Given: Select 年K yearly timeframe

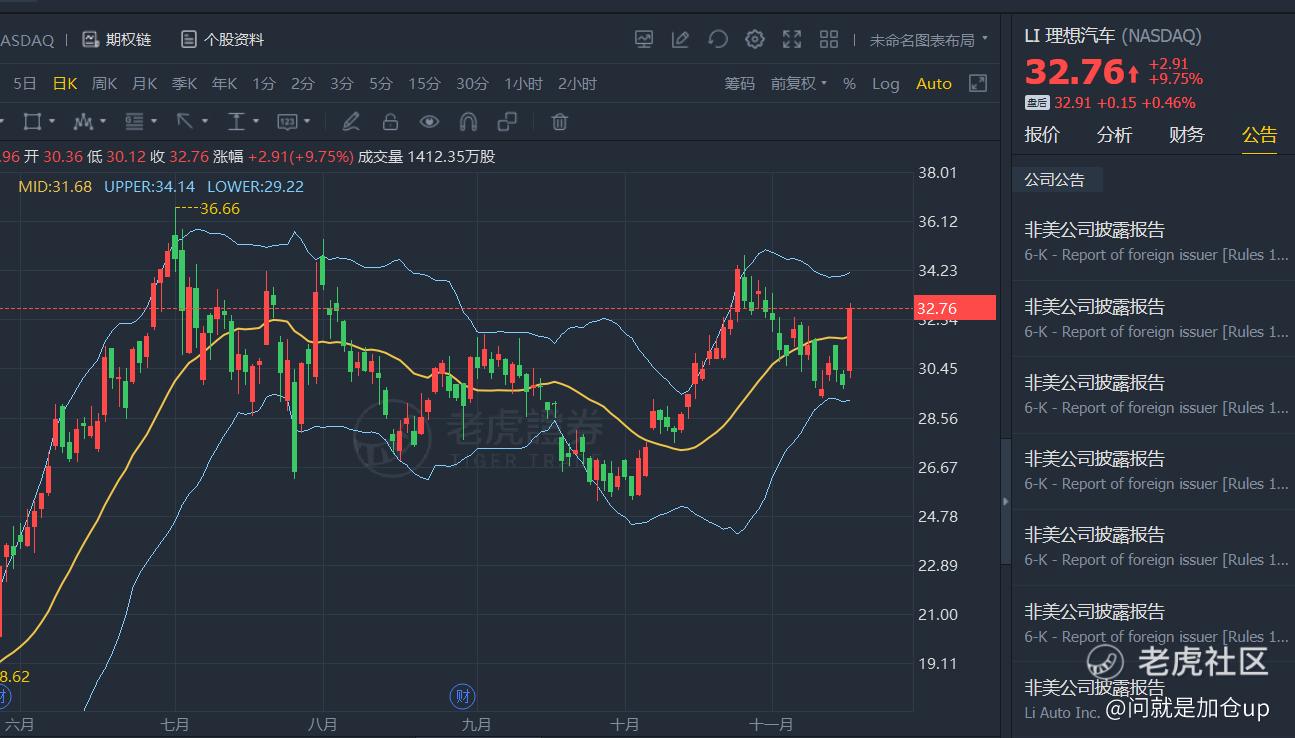Looking at the screenshot, I should (x=225, y=84).
